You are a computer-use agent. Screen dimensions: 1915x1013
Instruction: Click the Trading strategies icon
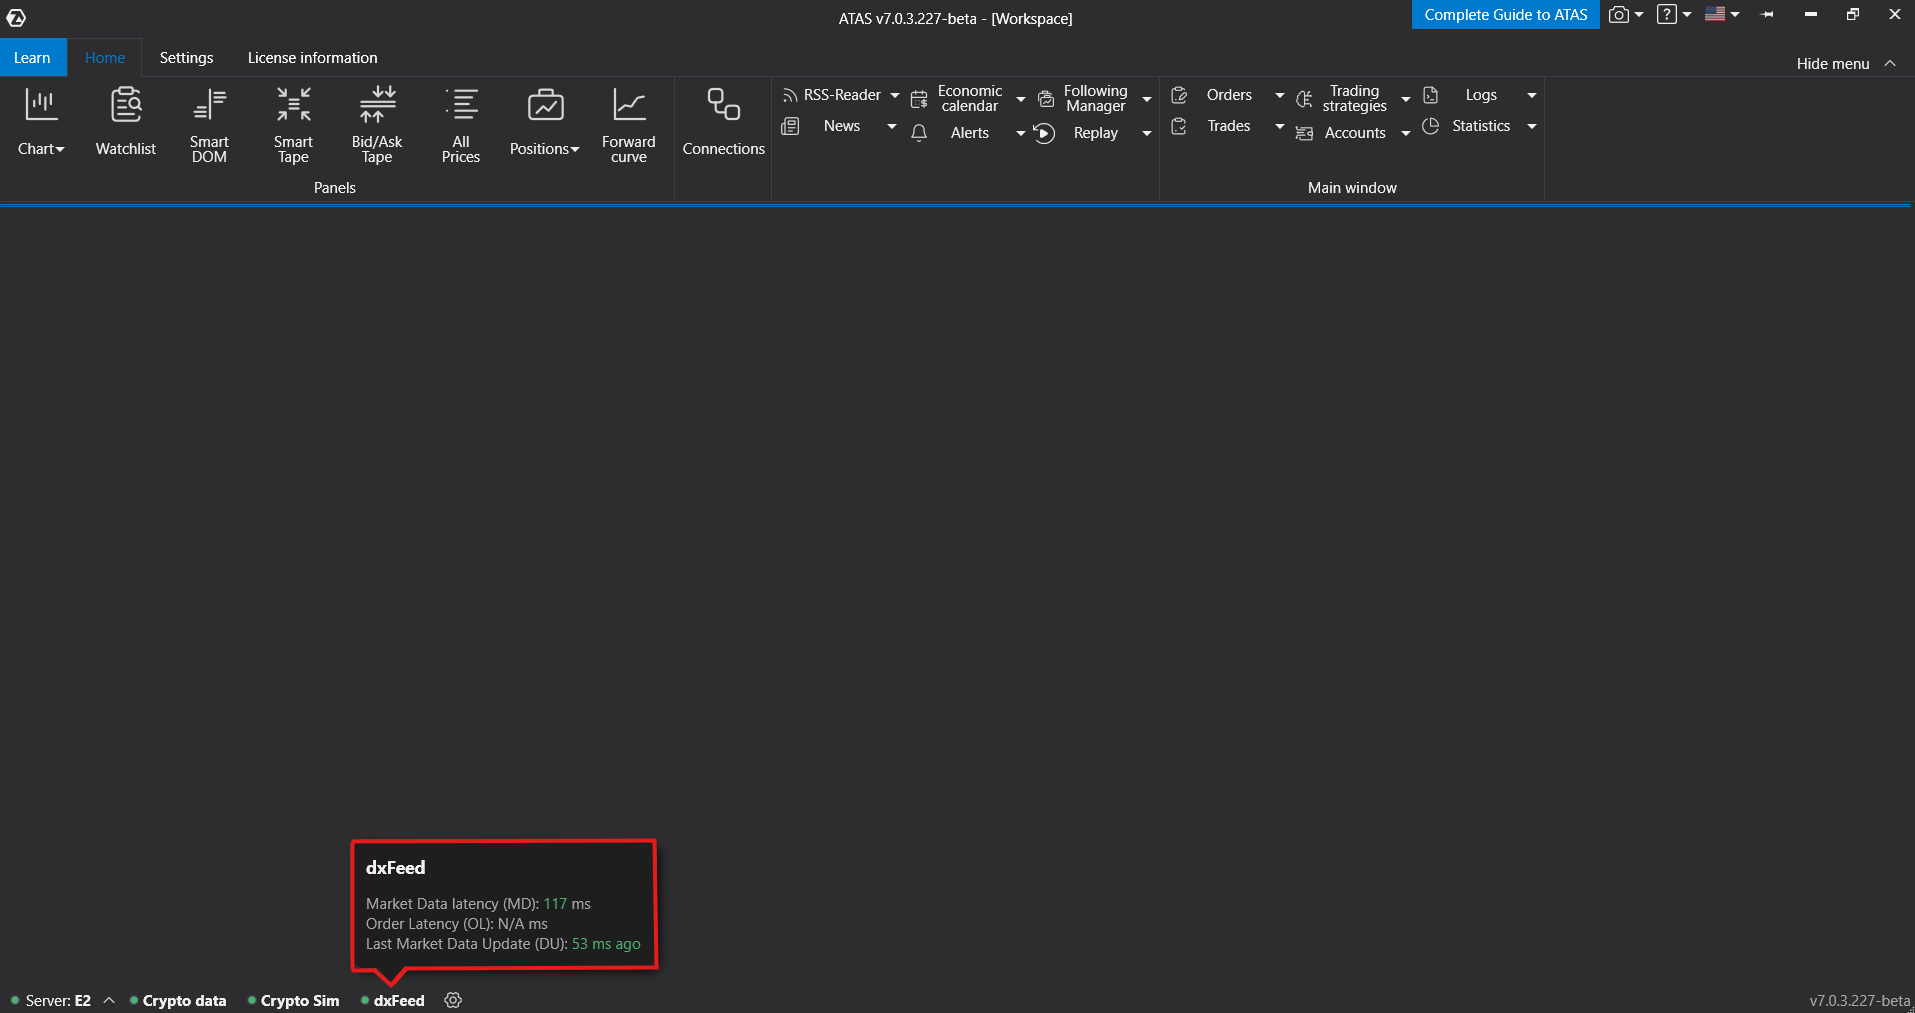(1304, 98)
